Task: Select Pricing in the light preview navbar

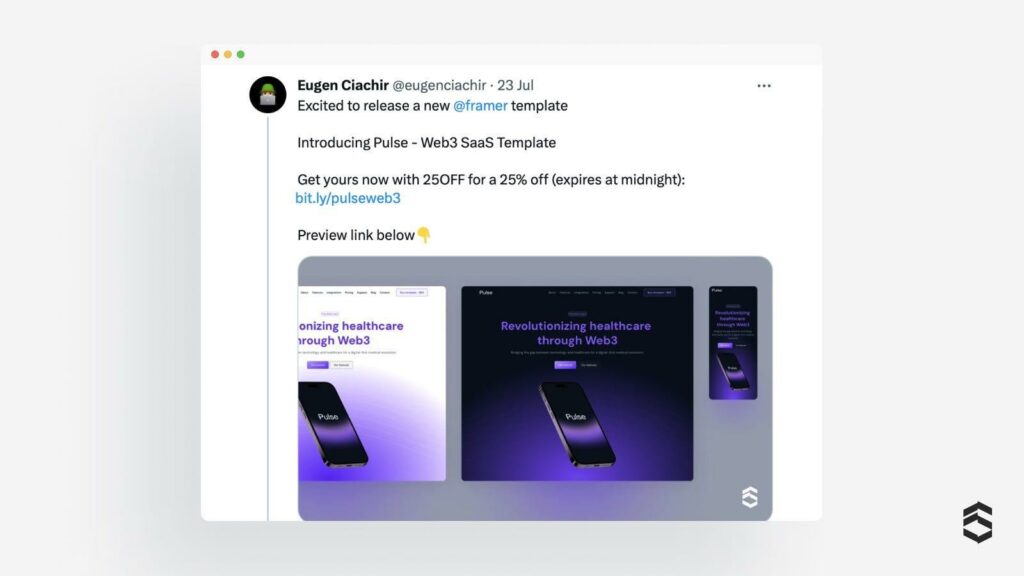Action: pos(349,293)
